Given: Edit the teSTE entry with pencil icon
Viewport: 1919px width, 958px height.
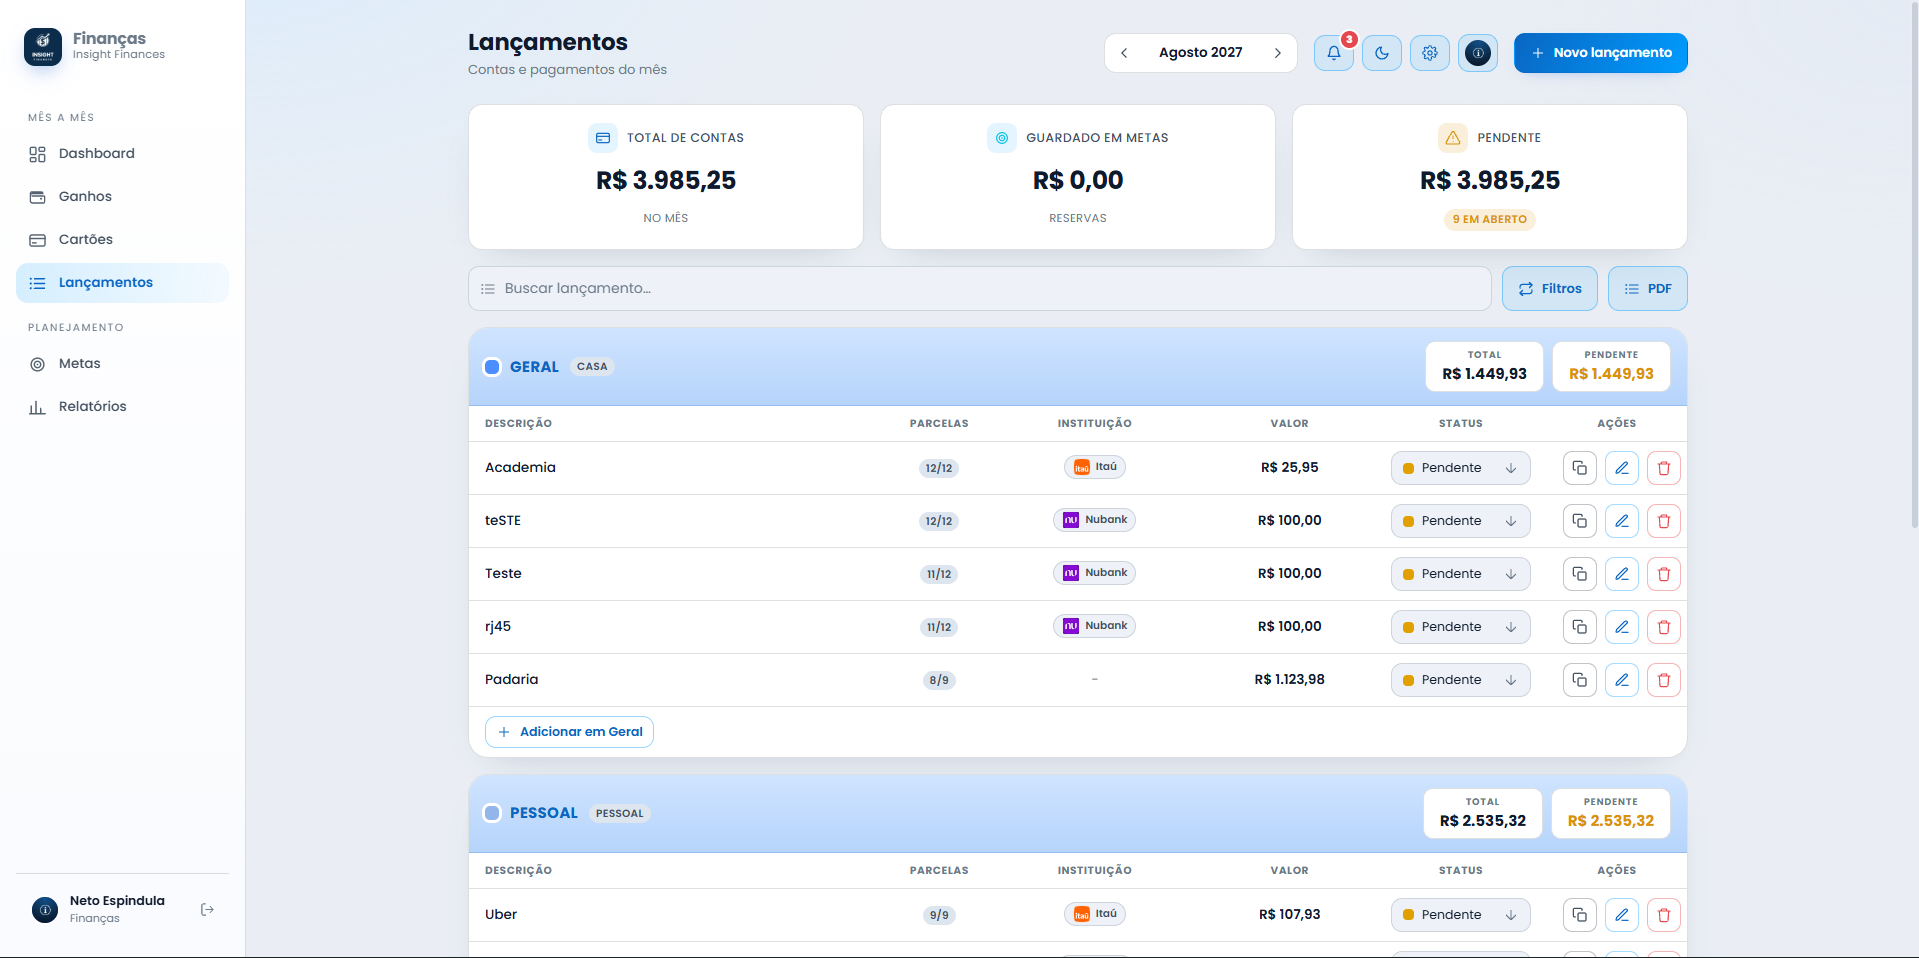Looking at the screenshot, I should point(1622,521).
